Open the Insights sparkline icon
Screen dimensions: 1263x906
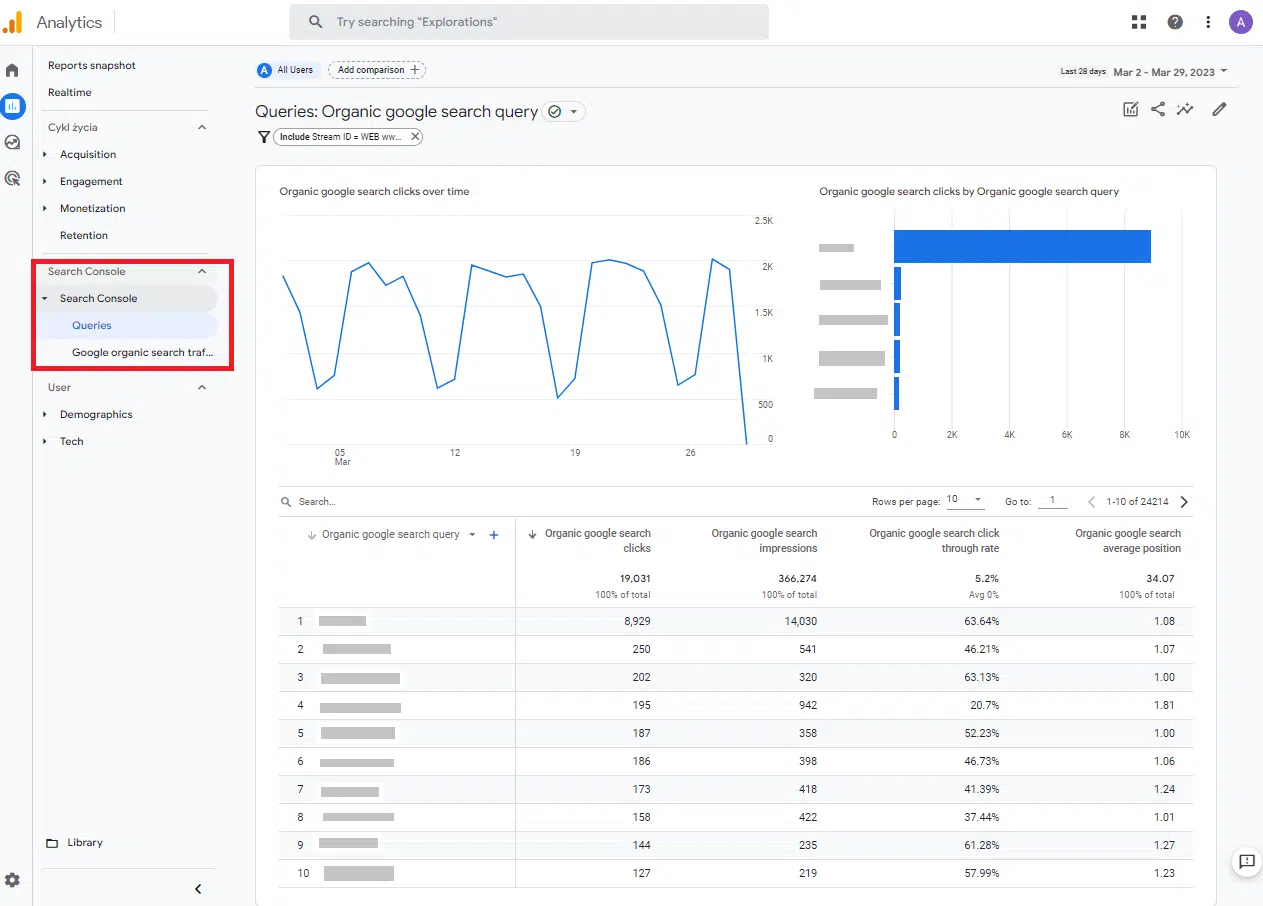1185,110
